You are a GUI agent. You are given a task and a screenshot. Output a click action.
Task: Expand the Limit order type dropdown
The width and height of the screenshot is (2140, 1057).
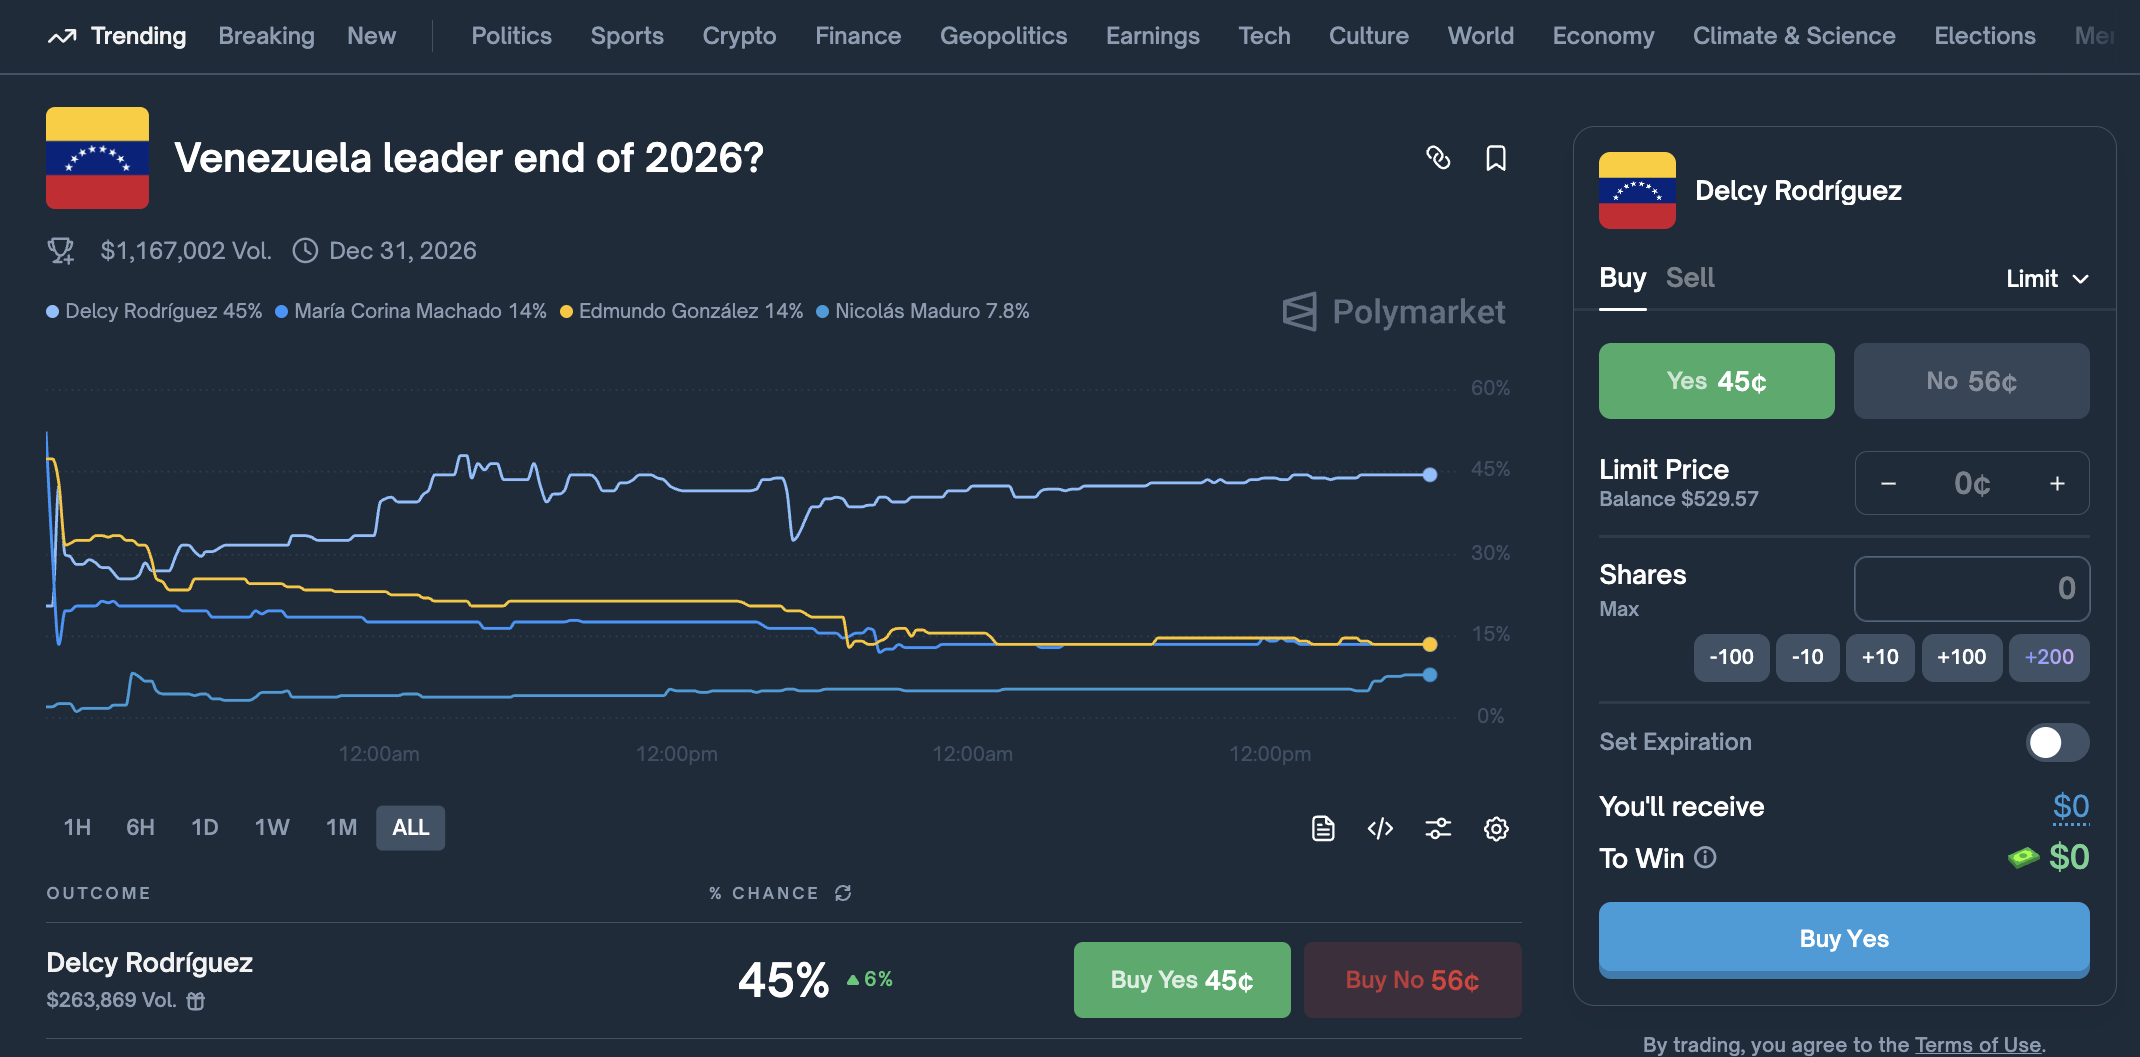tap(2047, 279)
